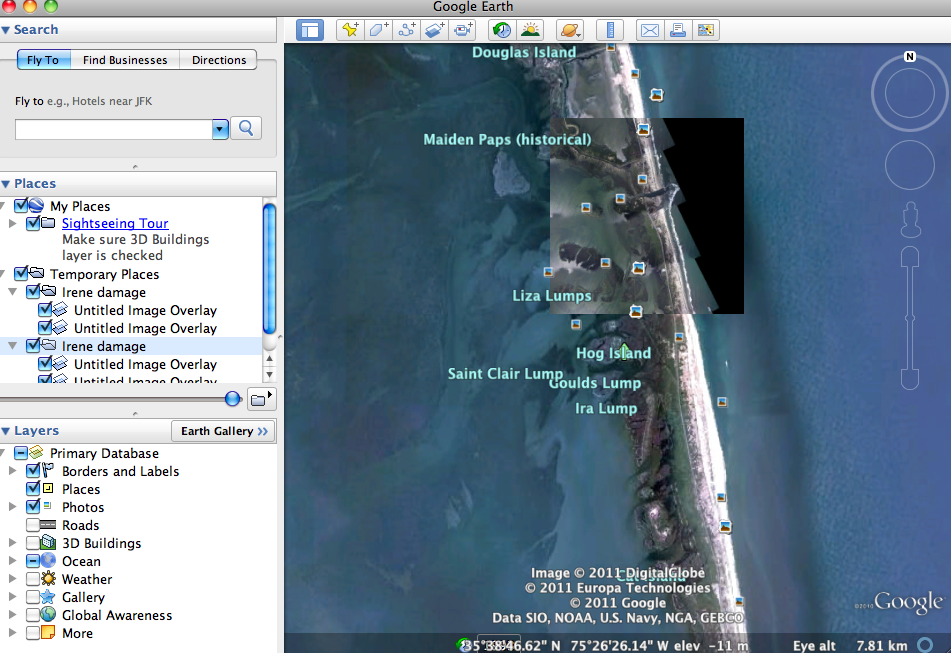Screen dimensions: 951x653
Task: Switch to the Find Businesses tab
Action: [x=125, y=59]
